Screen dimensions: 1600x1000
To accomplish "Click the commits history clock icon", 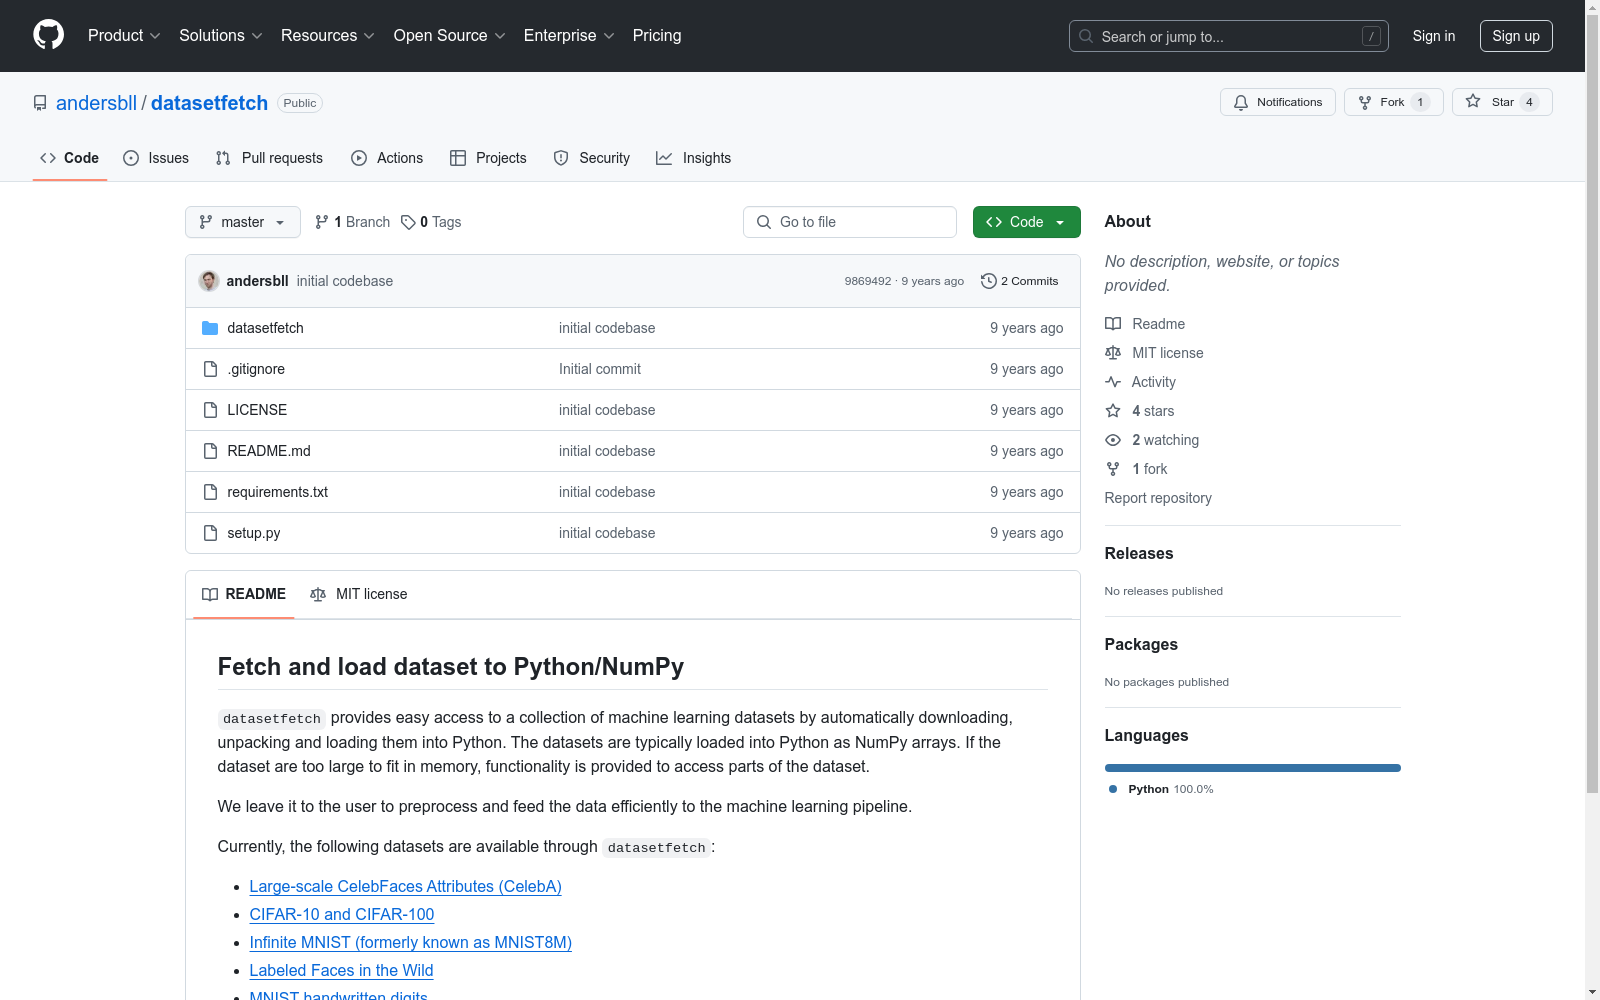I will [x=989, y=281].
